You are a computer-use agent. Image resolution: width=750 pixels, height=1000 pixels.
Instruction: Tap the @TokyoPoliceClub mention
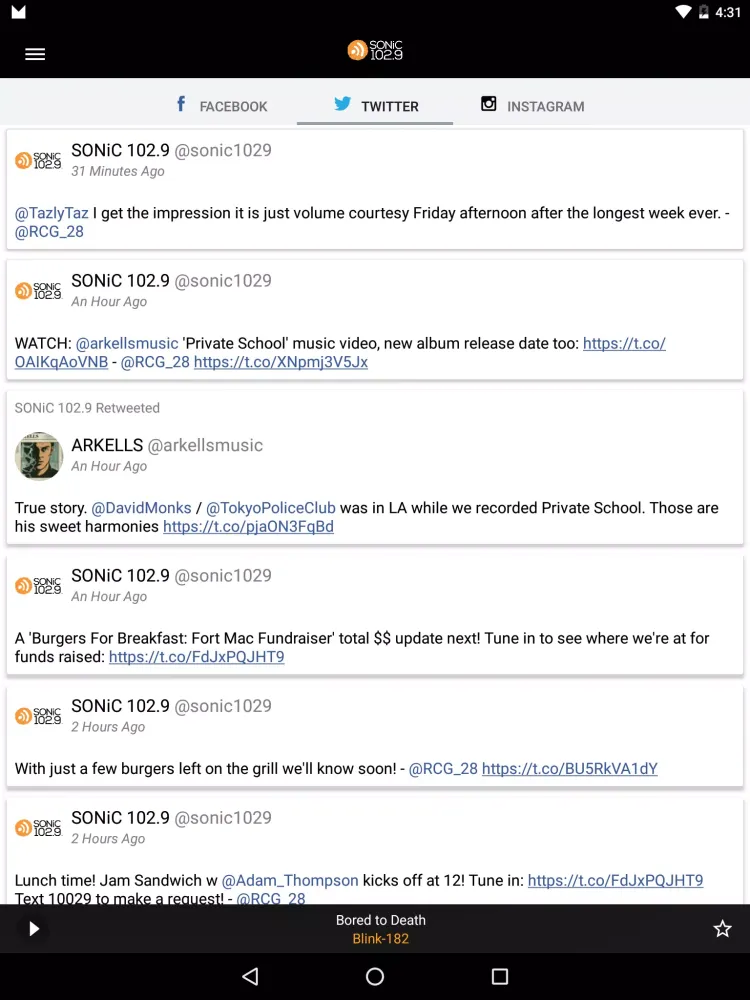click(271, 508)
